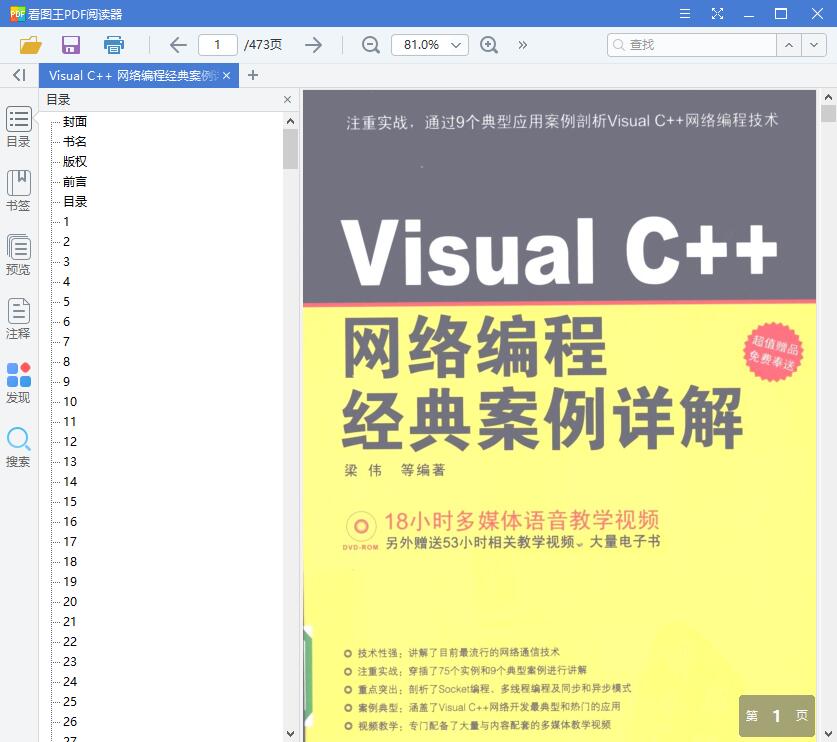Open the 预览 thumbnails panel
Image resolution: width=837 pixels, height=742 pixels.
pos(19,255)
